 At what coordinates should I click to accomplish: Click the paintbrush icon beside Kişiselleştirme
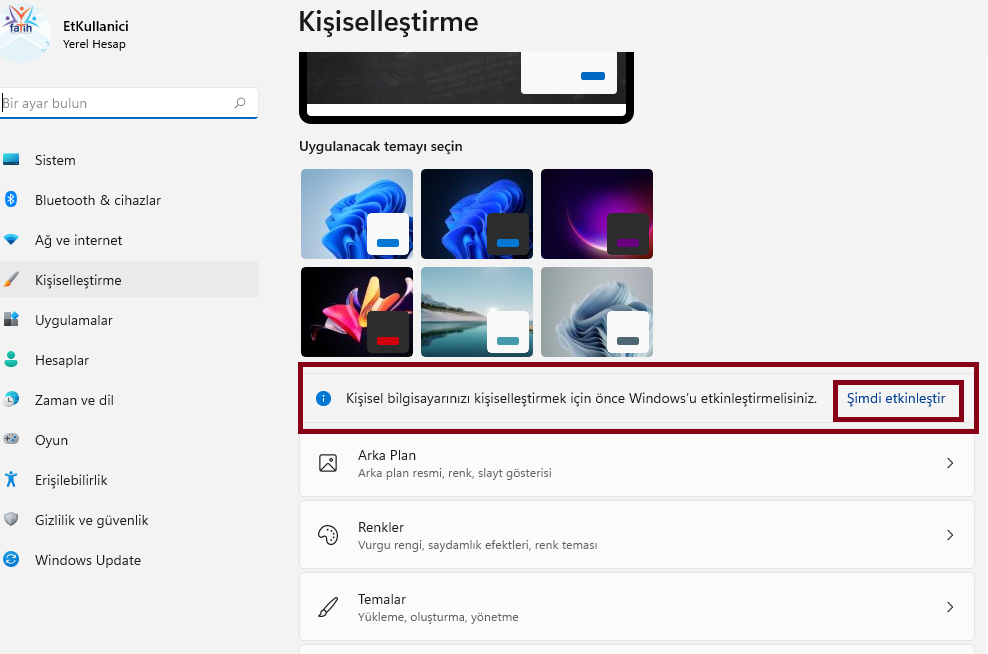[x=11, y=280]
